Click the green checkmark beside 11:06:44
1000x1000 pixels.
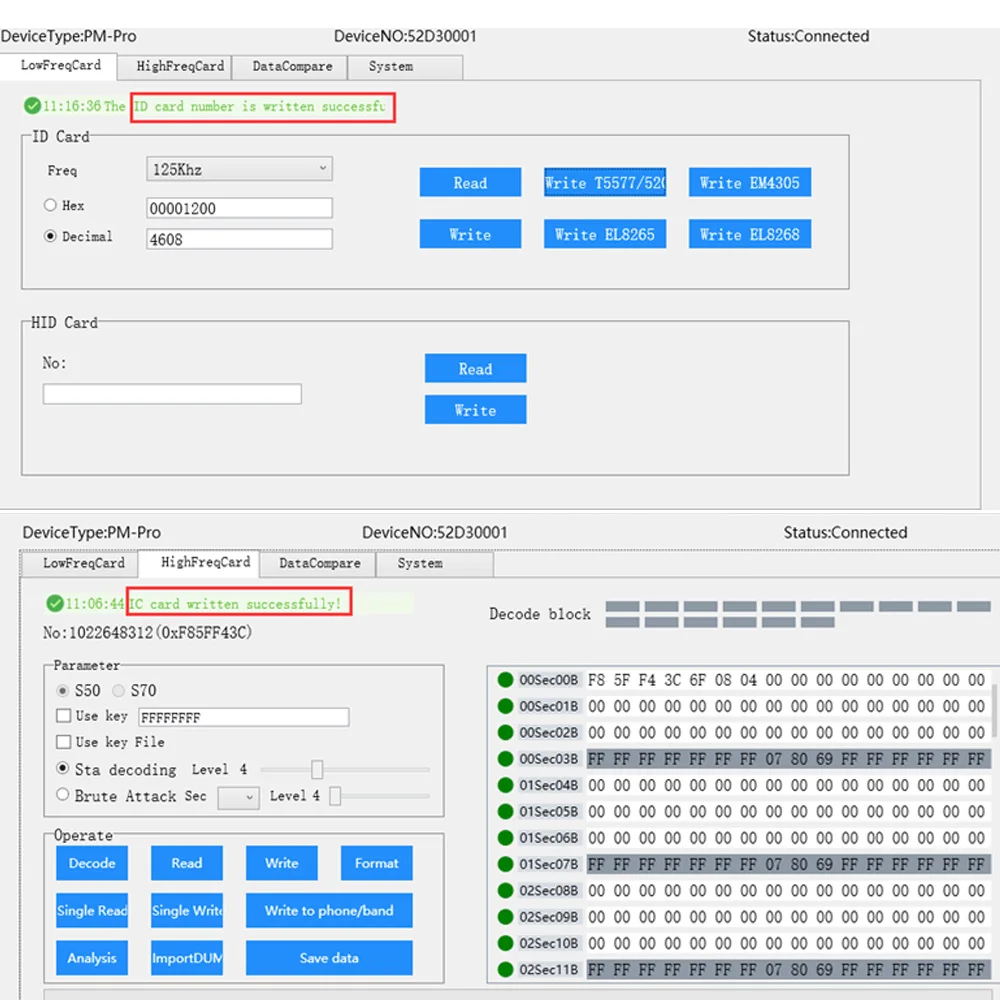click(x=55, y=604)
